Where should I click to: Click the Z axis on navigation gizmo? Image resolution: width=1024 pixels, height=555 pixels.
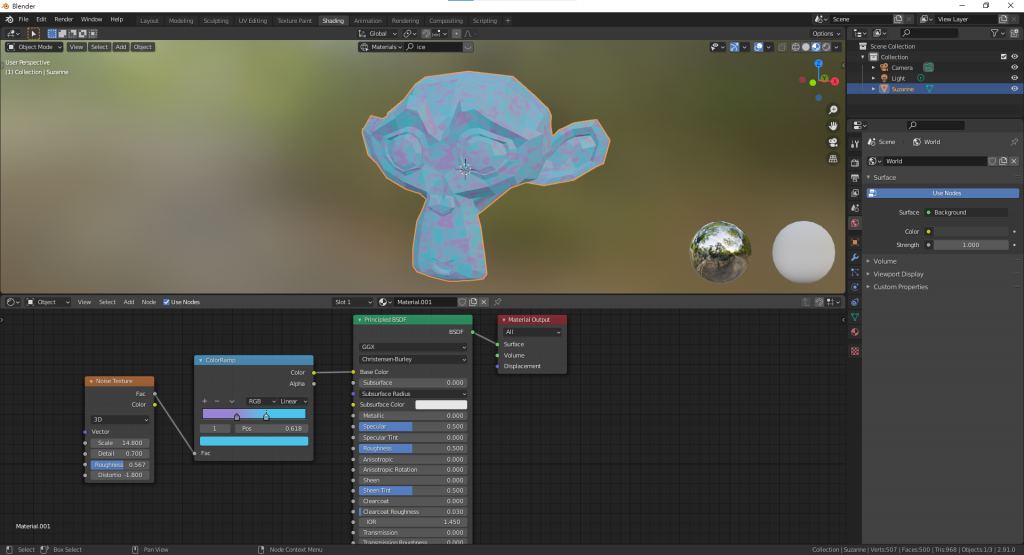818,64
